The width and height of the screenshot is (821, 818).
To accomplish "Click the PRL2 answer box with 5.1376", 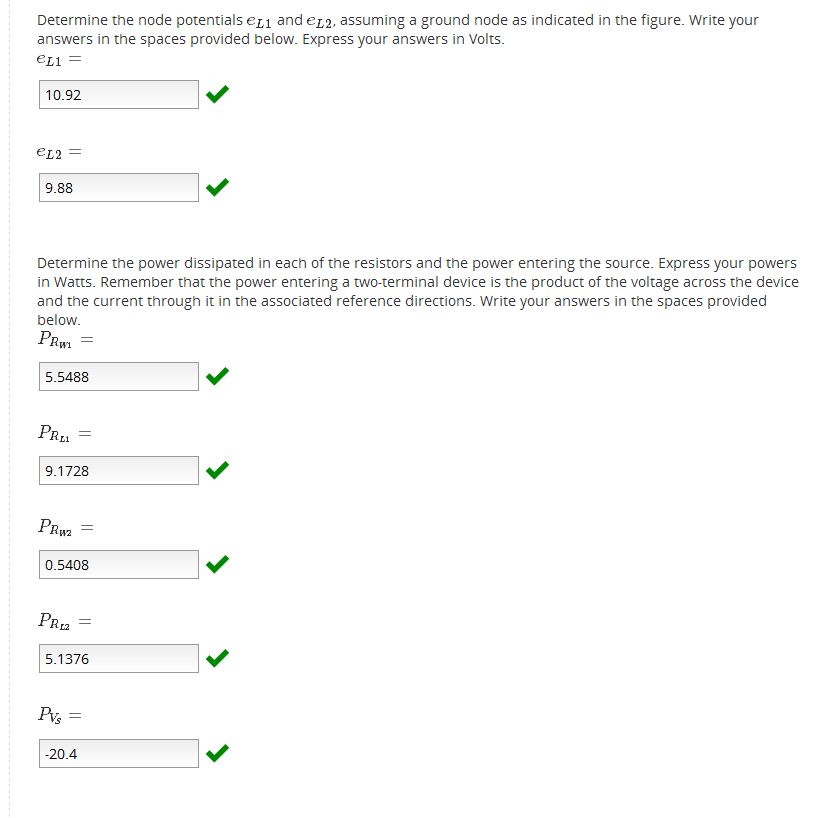I will [x=119, y=659].
